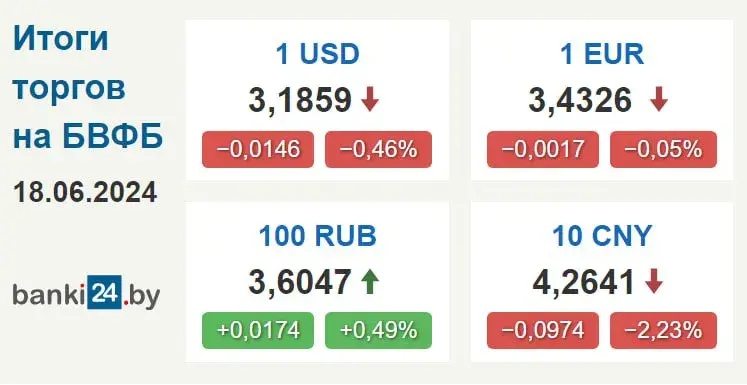The width and height of the screenshot is (747, 385).
Task: Click the red down arrow beside CNY rate
Action: 654,282
